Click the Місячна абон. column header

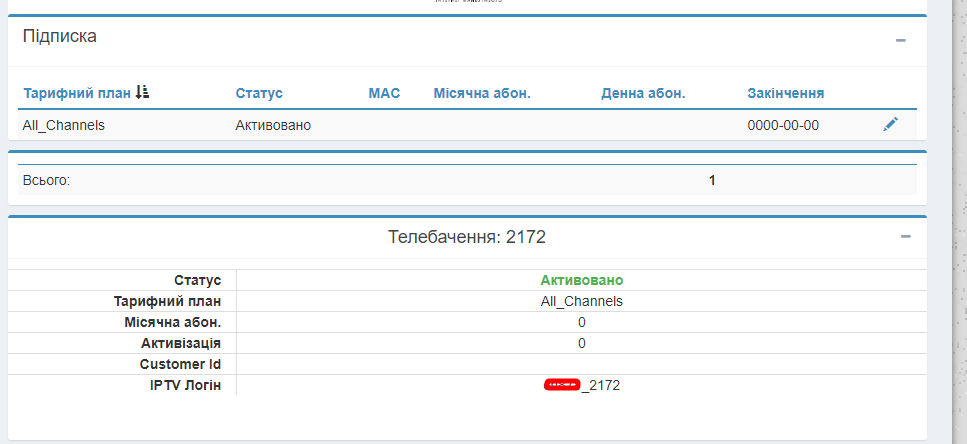click(x=481, y=93)
